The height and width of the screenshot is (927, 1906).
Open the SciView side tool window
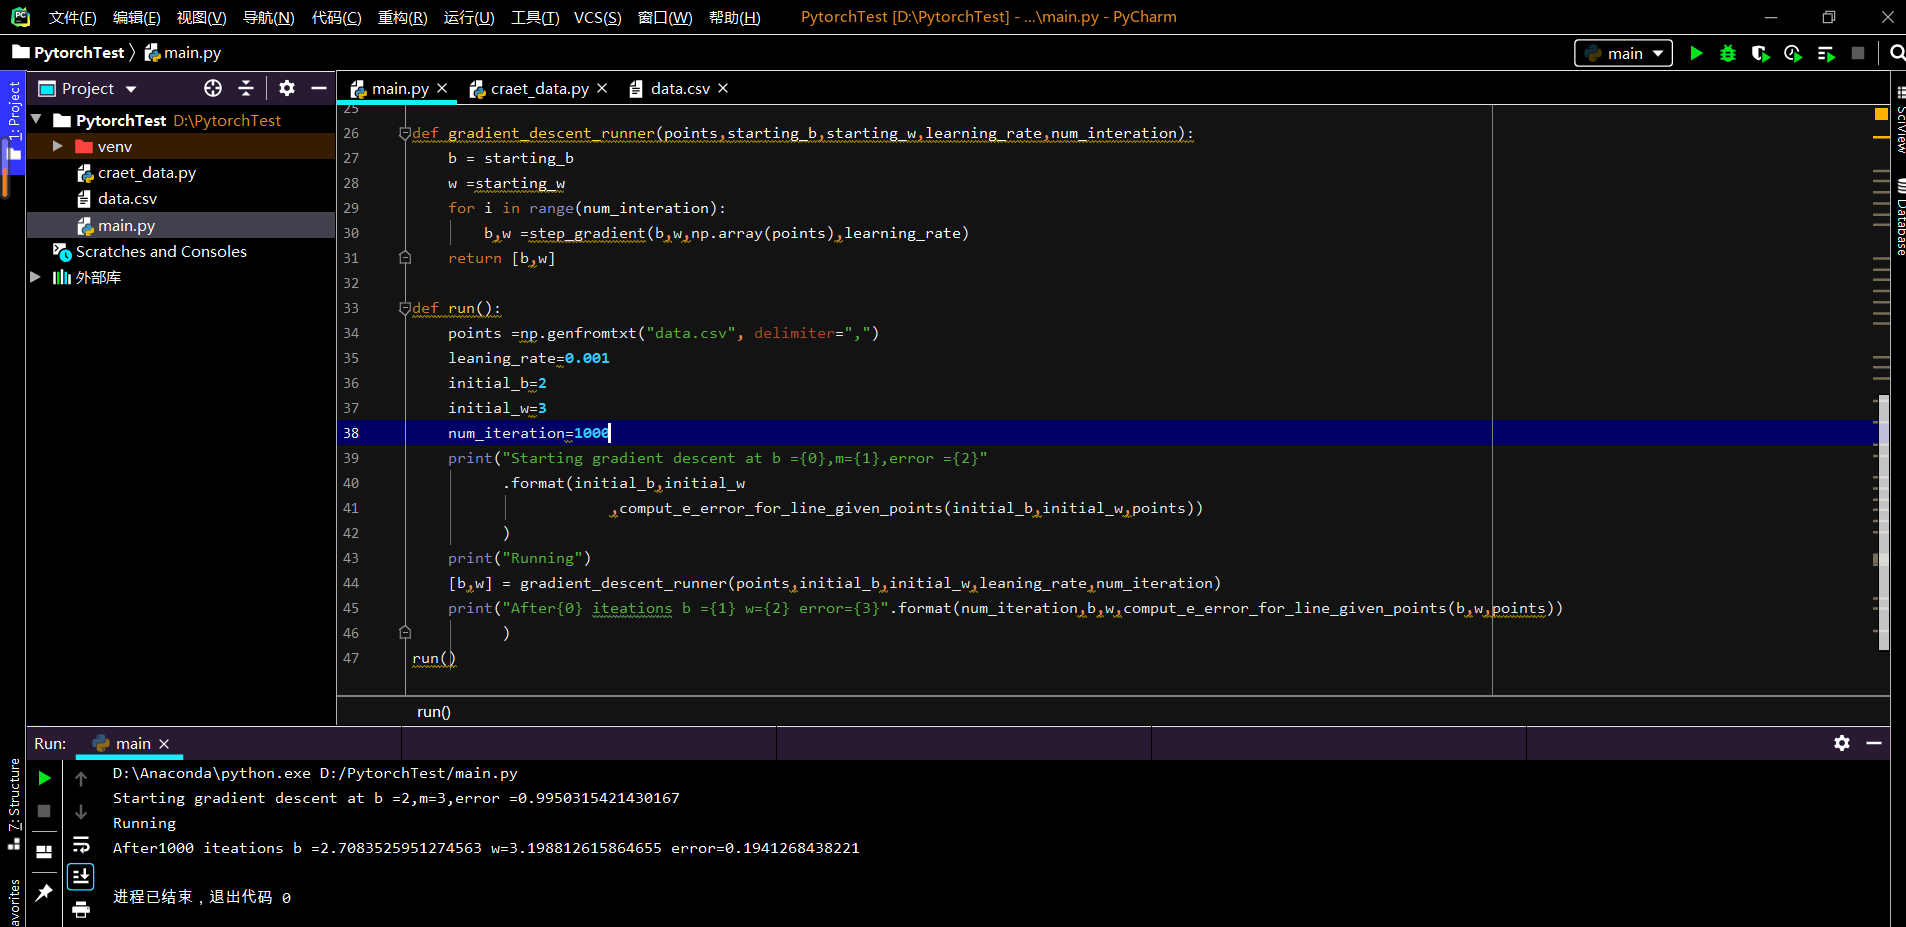[x=1899, y=120]
